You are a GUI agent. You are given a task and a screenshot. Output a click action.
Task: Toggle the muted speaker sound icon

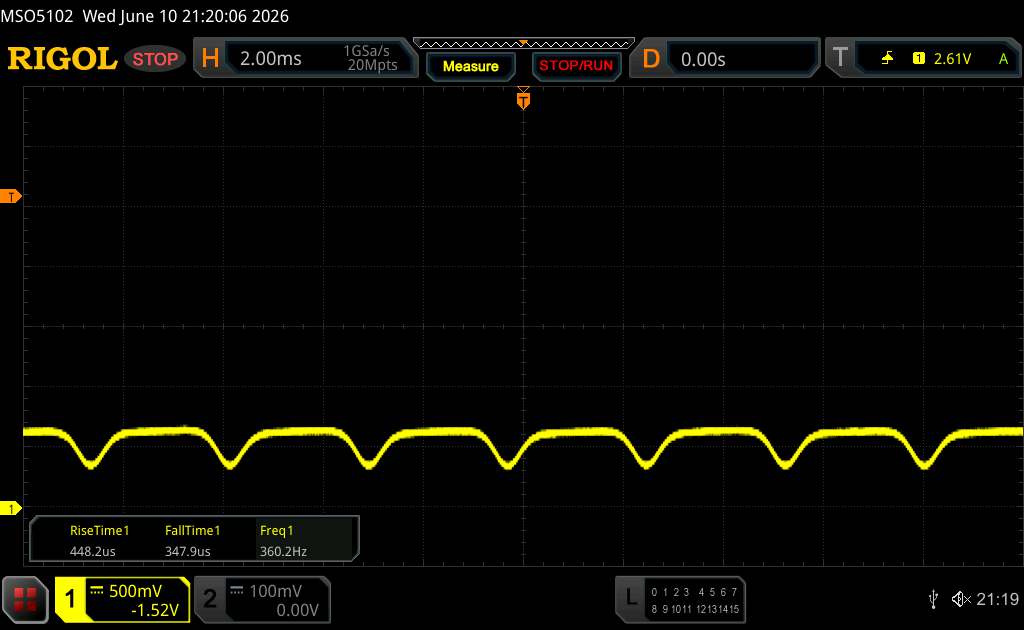pos(961,599)
